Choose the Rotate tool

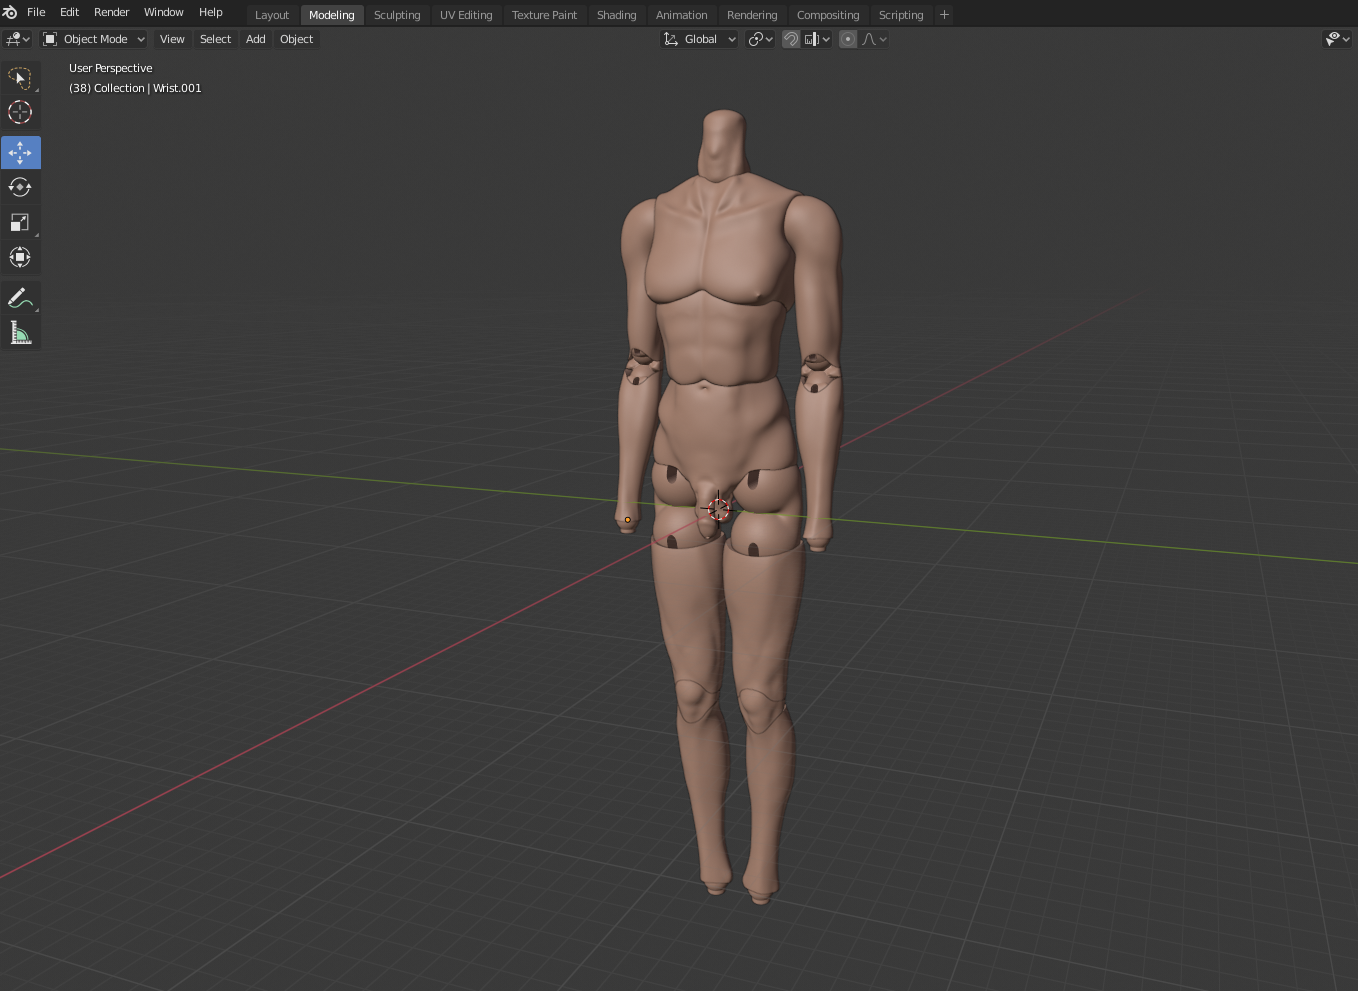20,187
